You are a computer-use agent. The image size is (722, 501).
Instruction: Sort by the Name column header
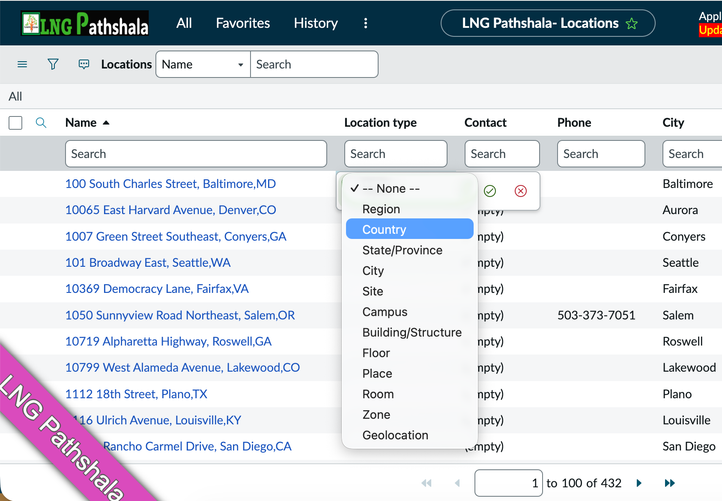80,123
